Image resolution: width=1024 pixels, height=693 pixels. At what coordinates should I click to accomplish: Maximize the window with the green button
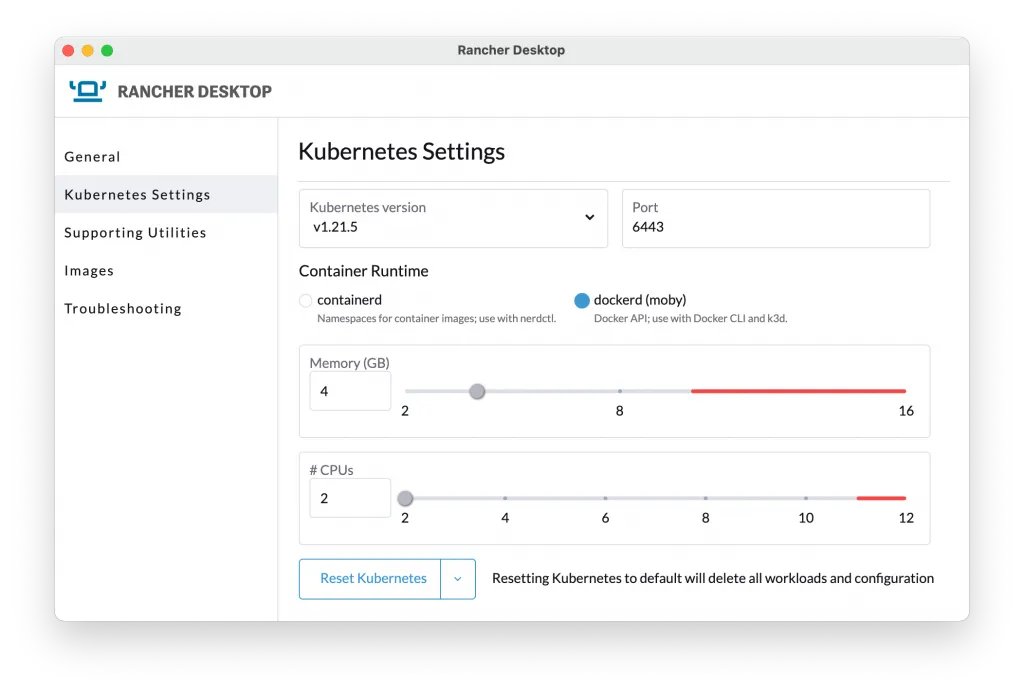coord(107,50)
